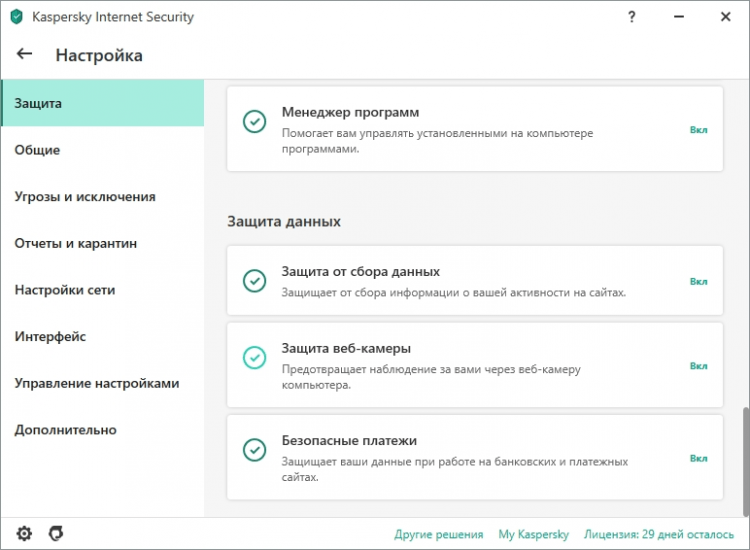The image size is (750, 550).
Task: Open the Другие решения link
Action: [x=439, y=534]
